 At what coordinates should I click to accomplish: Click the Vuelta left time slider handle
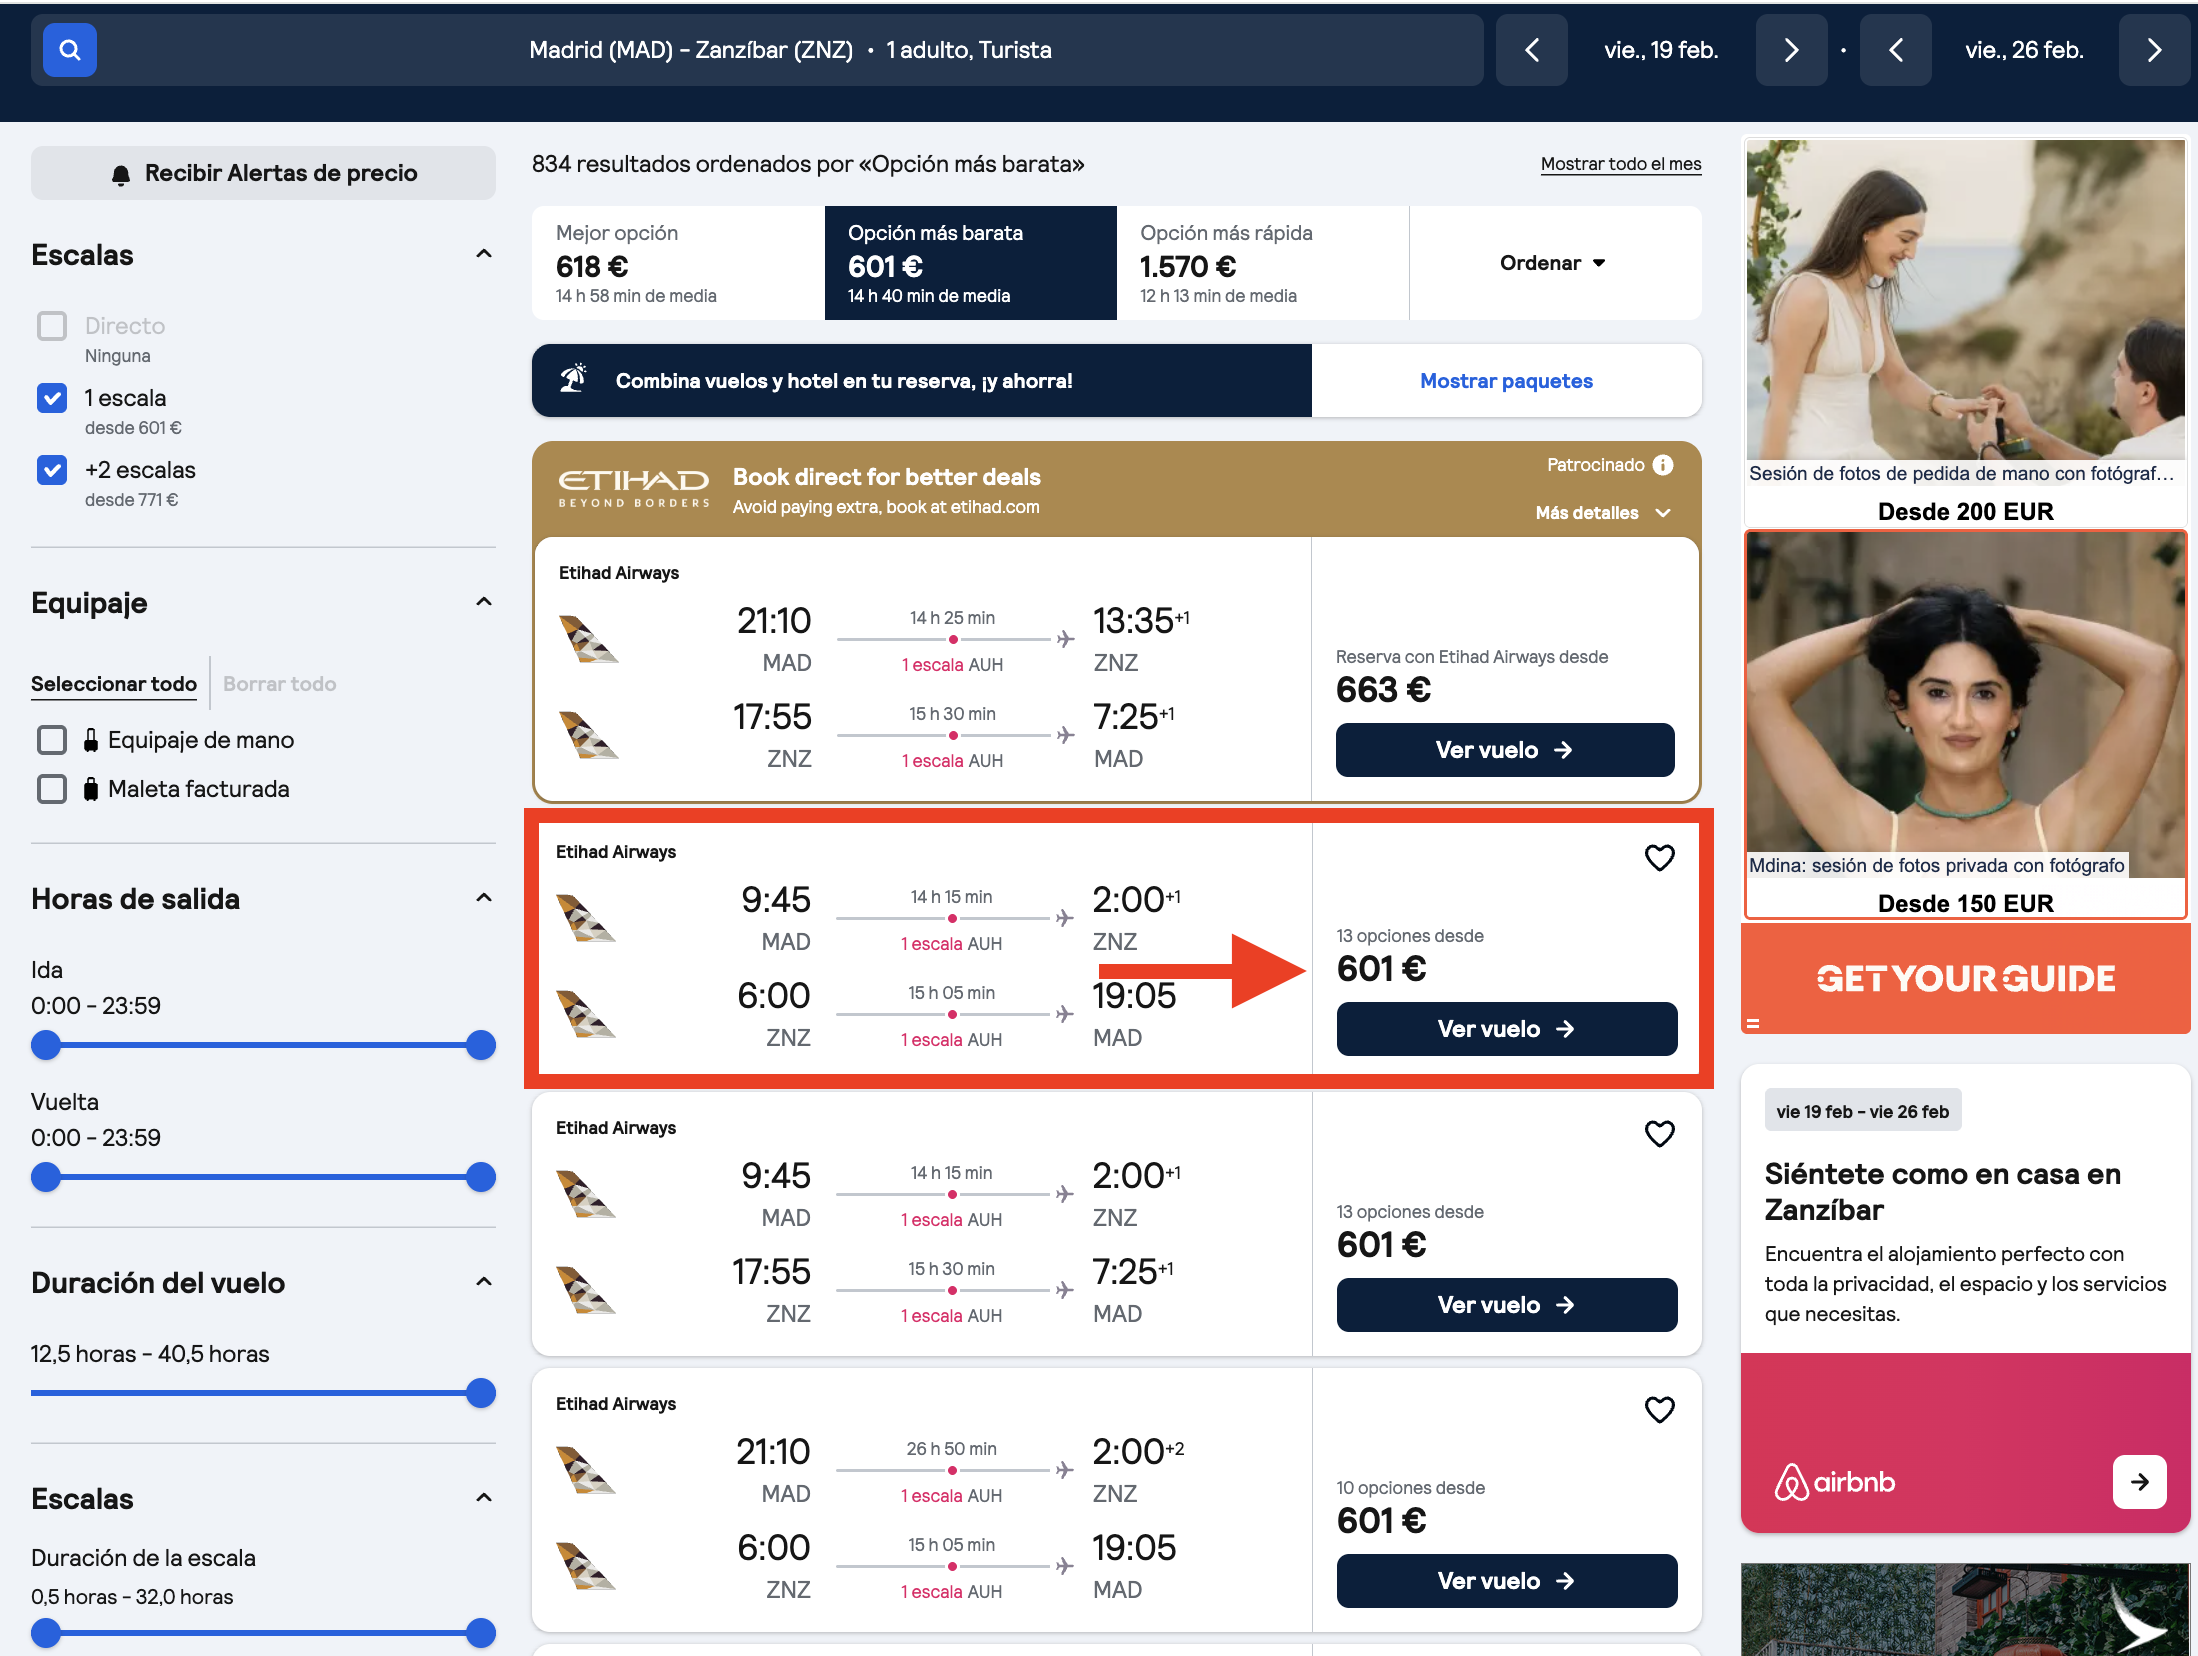point(46,1178)
